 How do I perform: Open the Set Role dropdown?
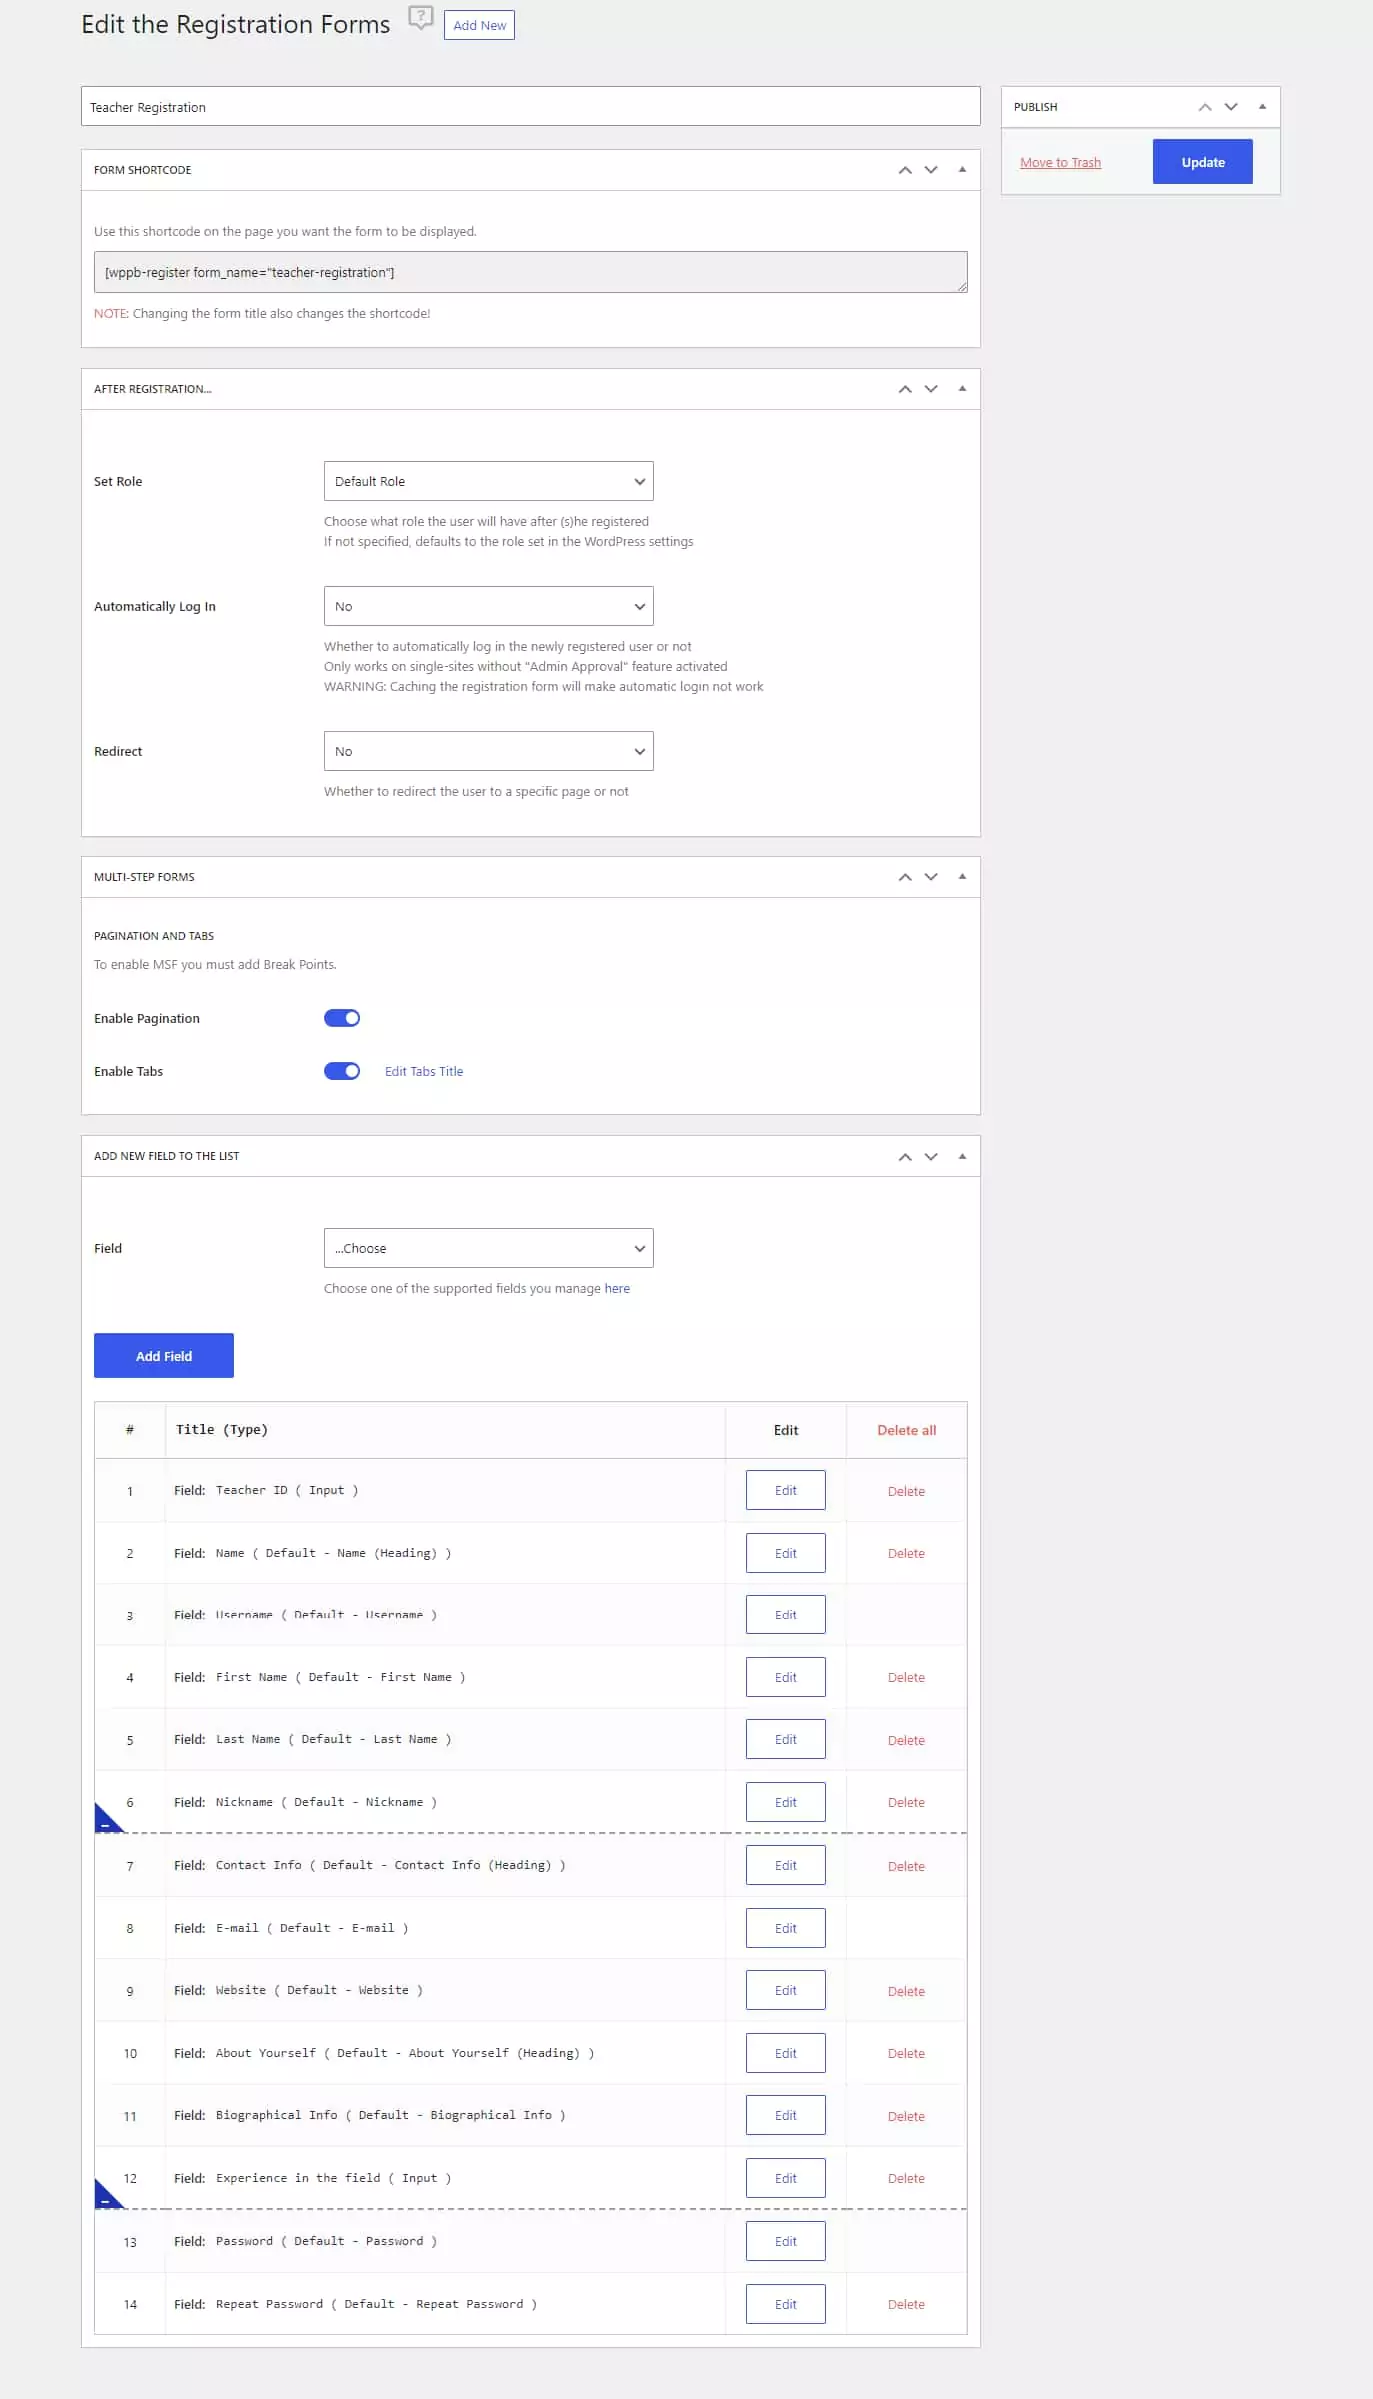point(488,481)
